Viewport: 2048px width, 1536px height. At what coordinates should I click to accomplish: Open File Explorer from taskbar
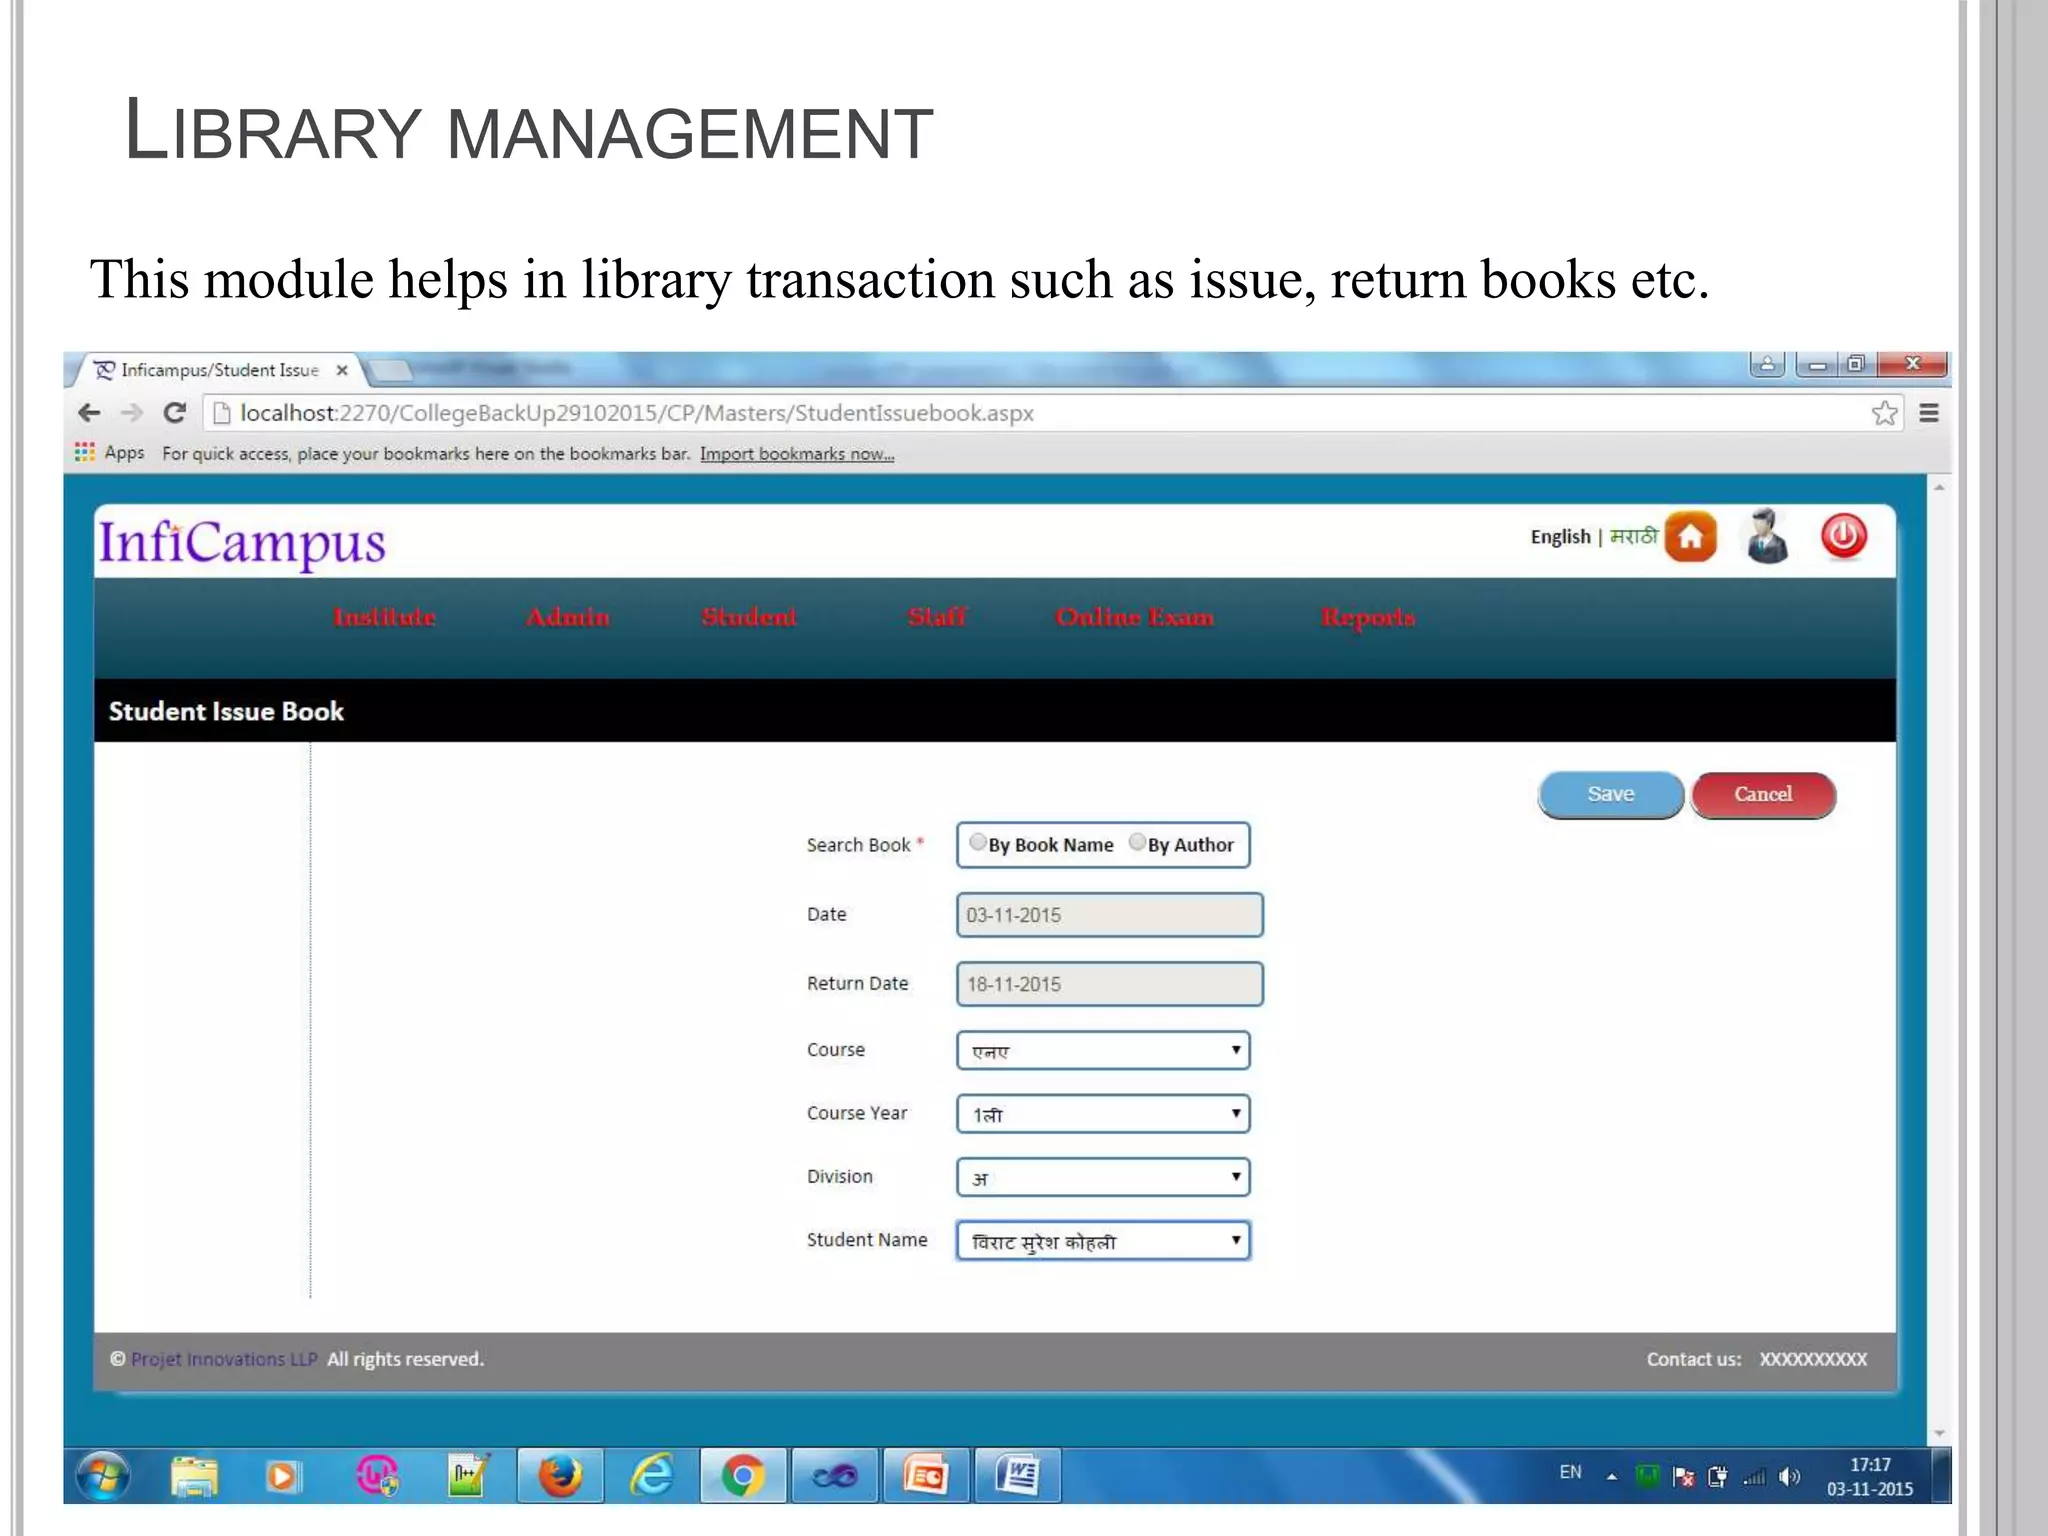195,1476
